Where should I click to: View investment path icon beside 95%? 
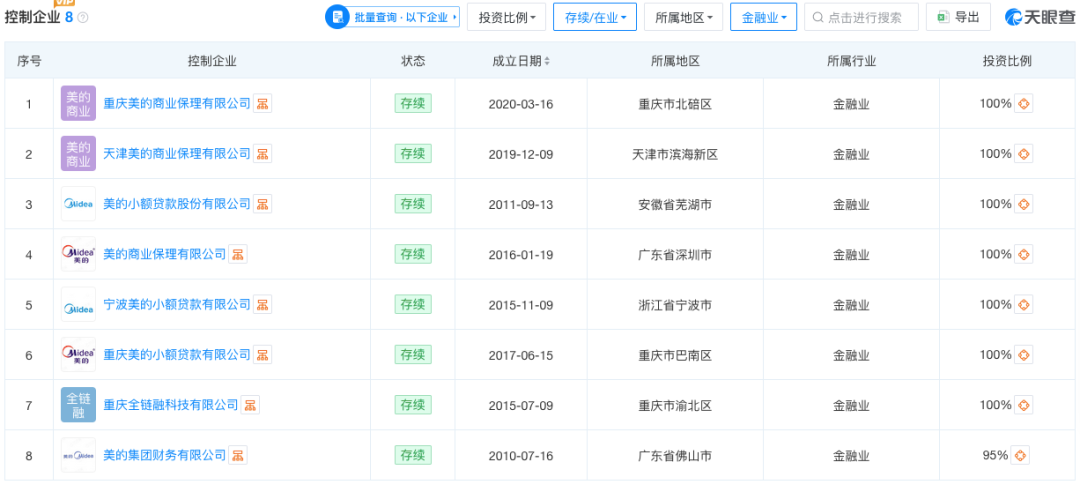point(1020,455)
